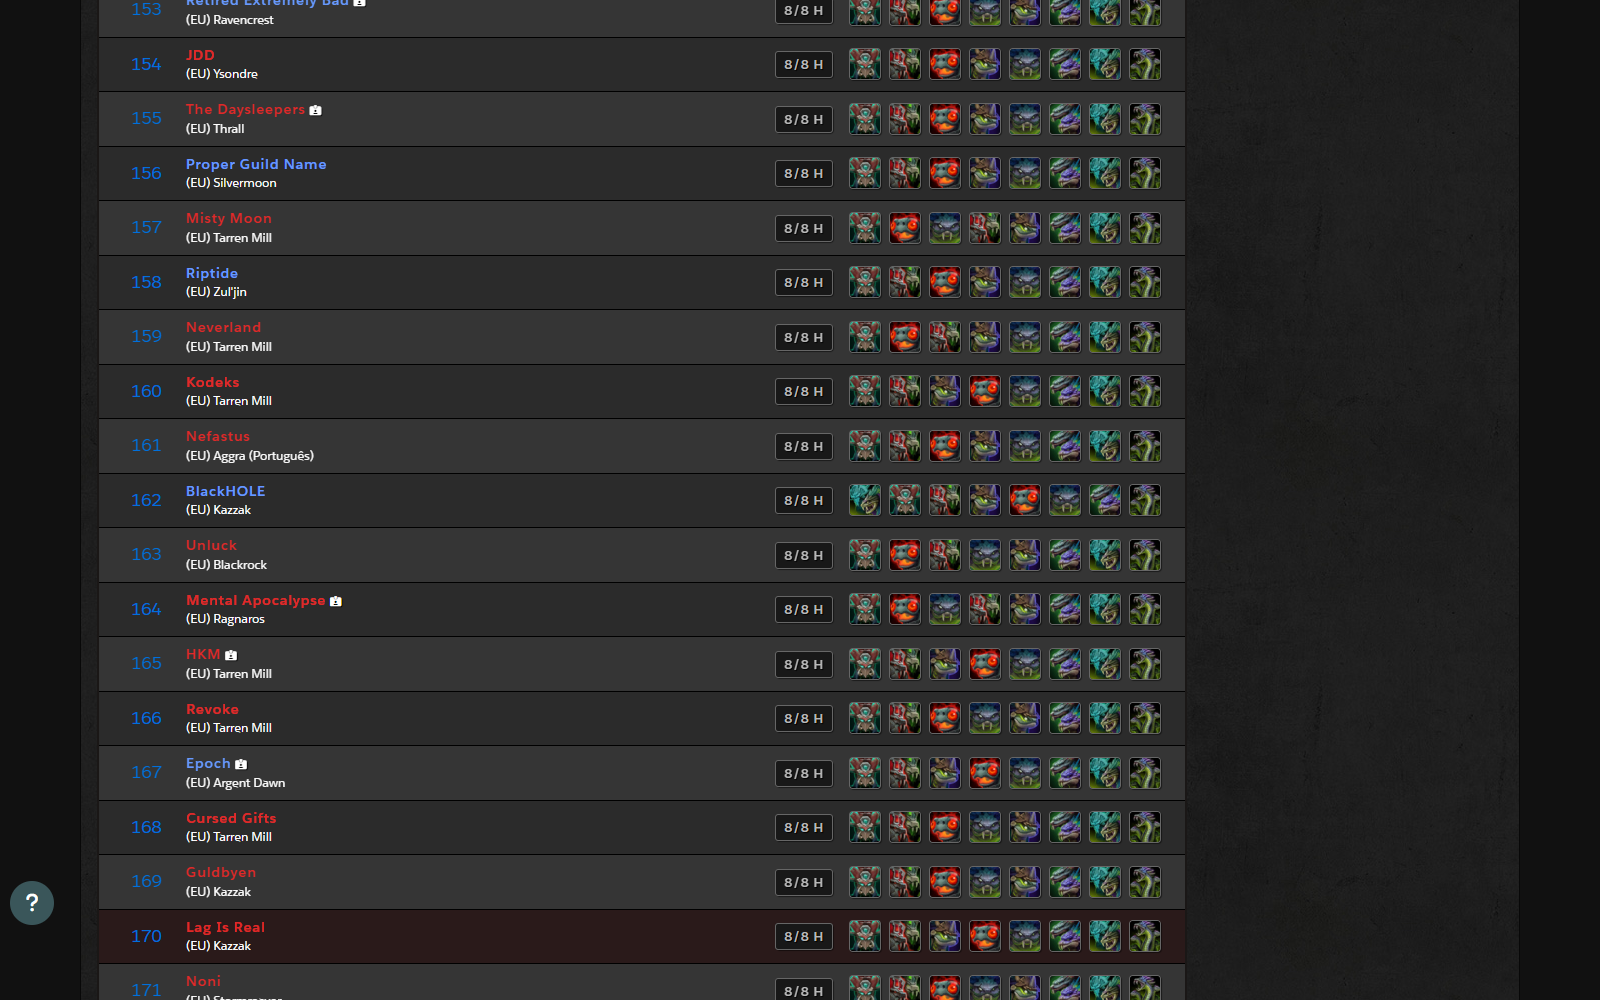The width and height of the screenshot is (1600, 1000).
Task: Click fourth boss icon in Kodeks row
Action: pyautogui.click(x=985, y=391)
